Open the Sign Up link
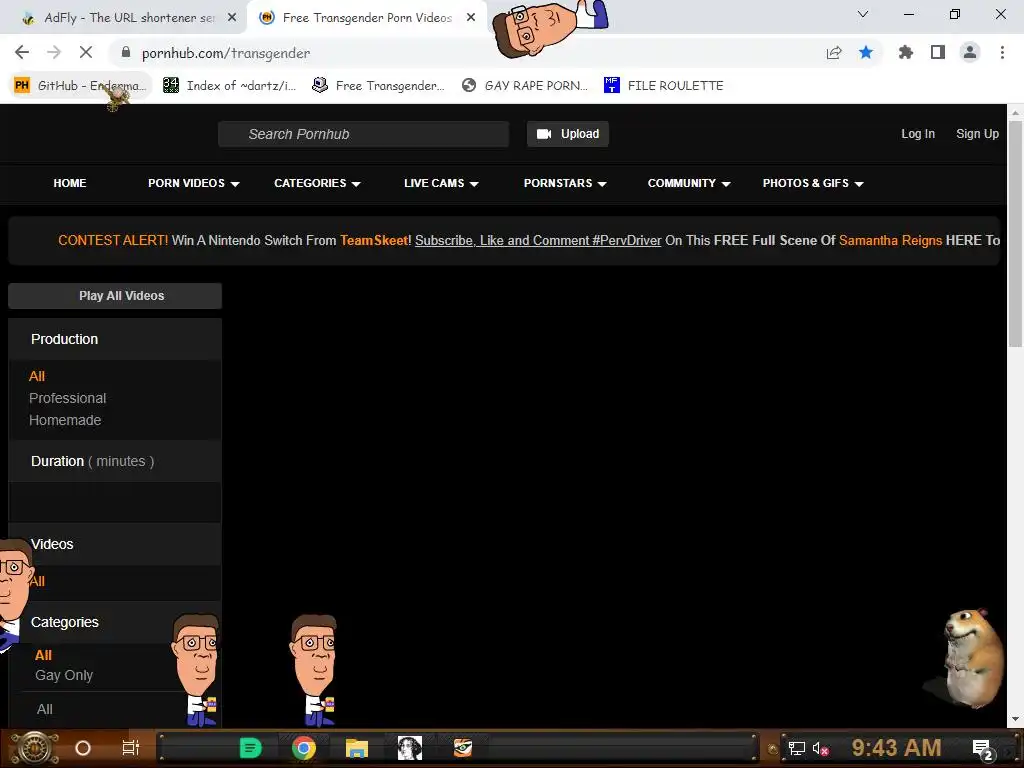Image resolution: width=1024 pixels, height=768 pixels. coord(977,134)
